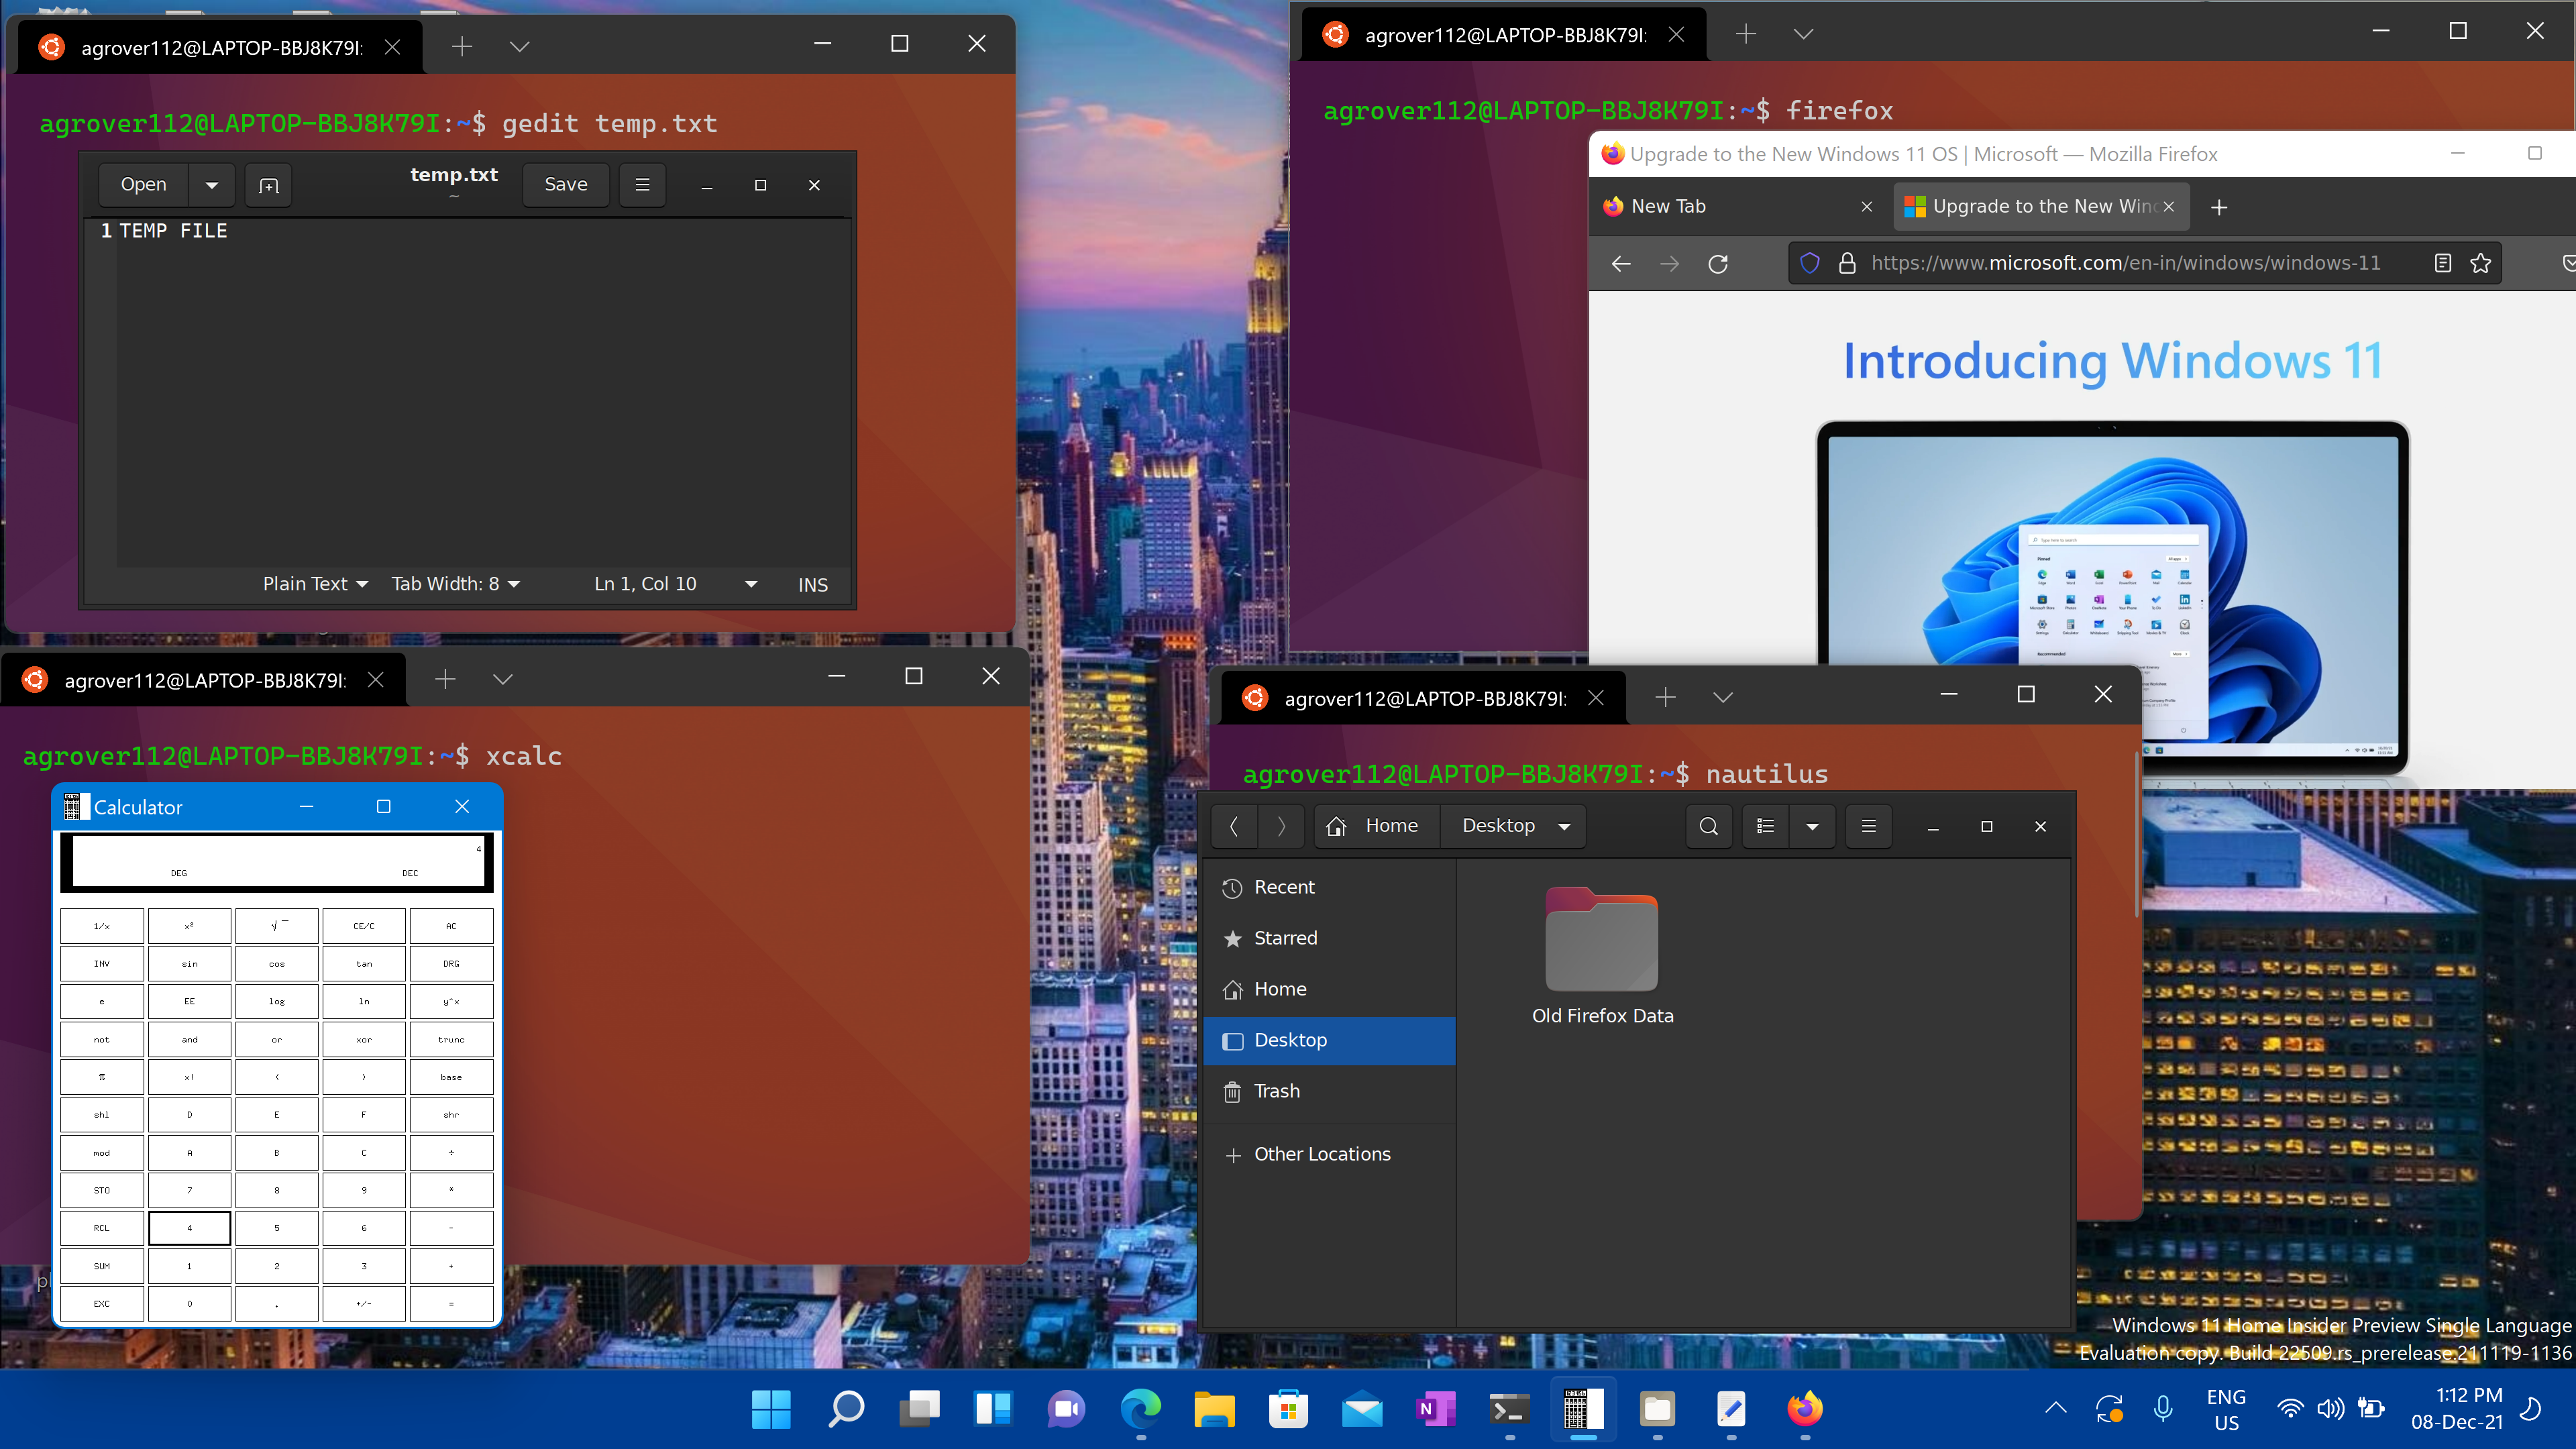Select Plain Text language mode in gedit
Viewport: 2576px width, 1449px height.
311,584
